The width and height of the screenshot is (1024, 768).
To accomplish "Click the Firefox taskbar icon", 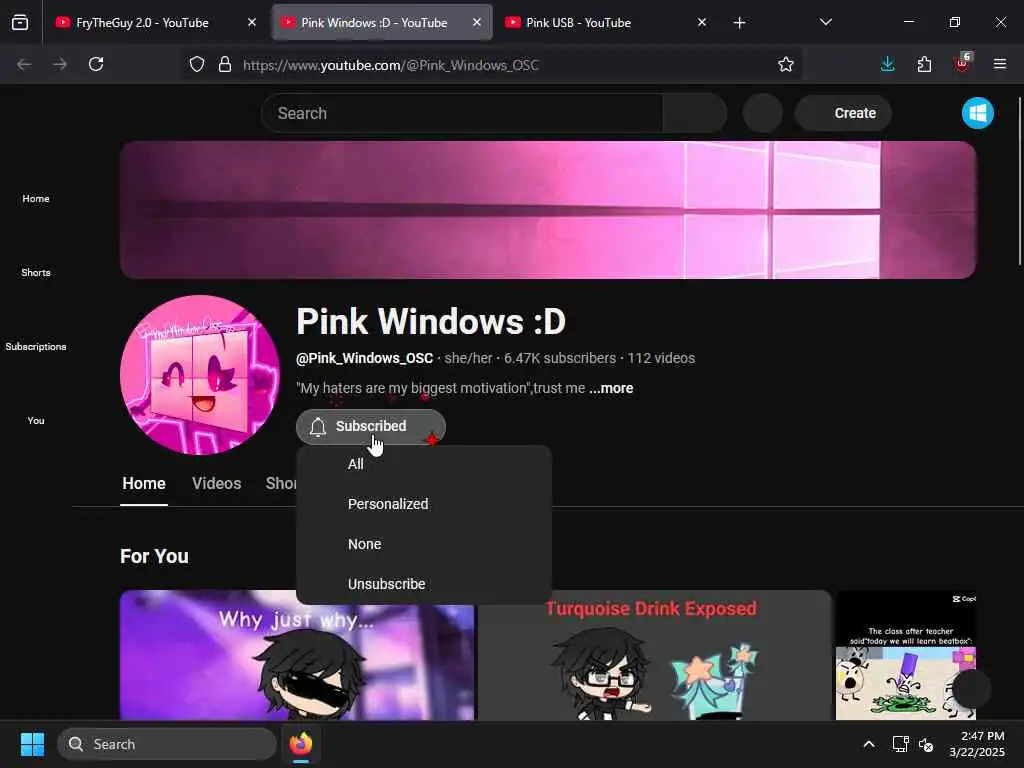I will (x=300, y=744).
